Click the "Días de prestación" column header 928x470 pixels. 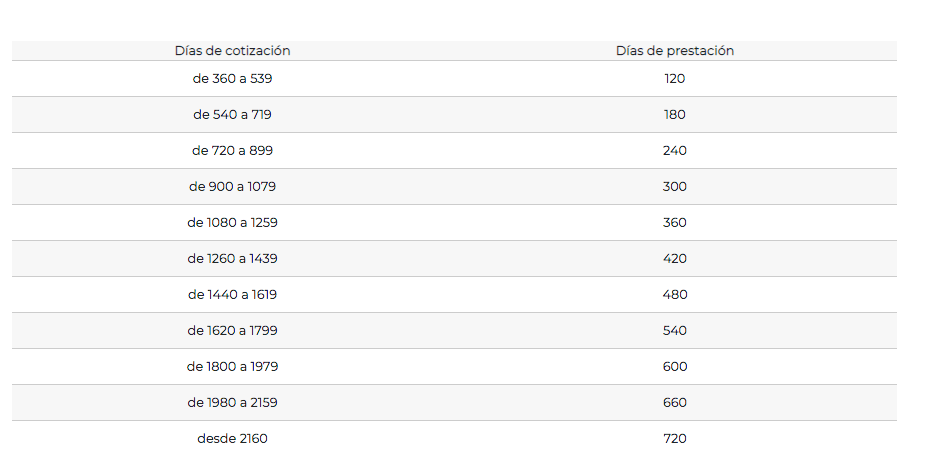[674, 50]
